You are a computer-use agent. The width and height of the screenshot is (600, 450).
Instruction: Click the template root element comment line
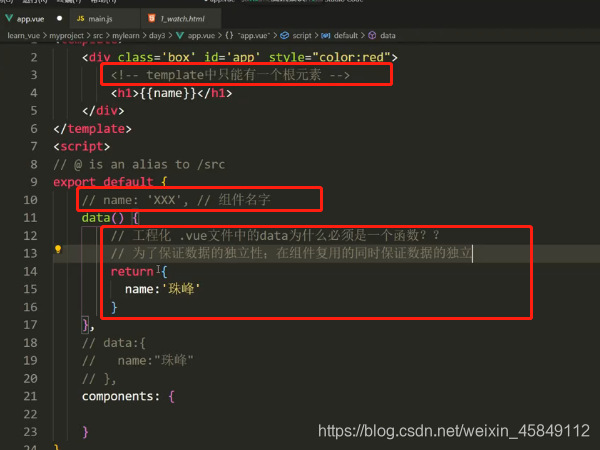pos(230,75)
